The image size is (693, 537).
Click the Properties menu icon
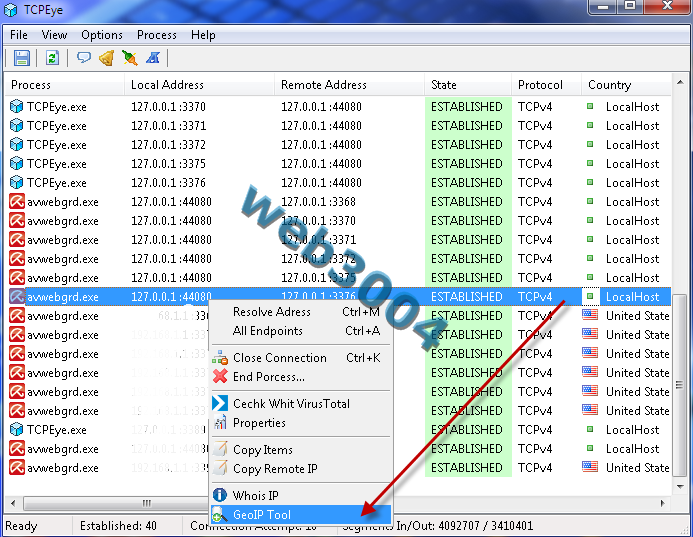tap(220, 423)
